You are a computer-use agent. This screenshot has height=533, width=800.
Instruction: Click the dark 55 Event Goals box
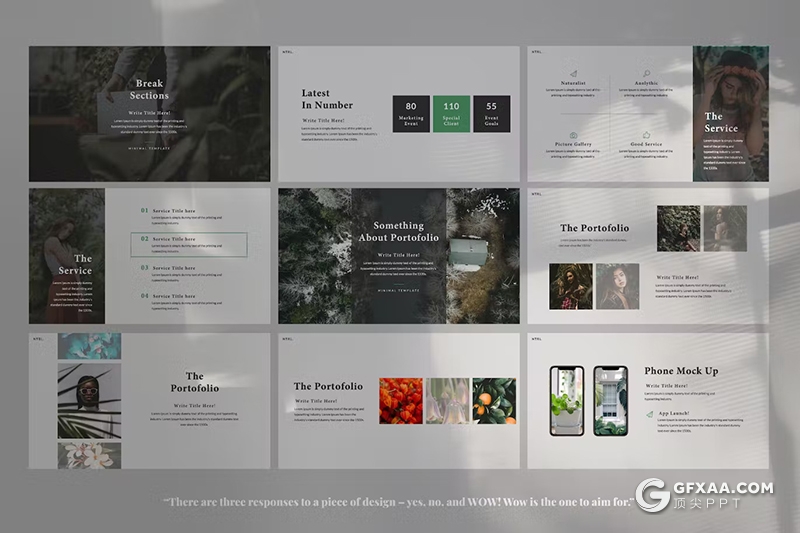coord(491,114)
